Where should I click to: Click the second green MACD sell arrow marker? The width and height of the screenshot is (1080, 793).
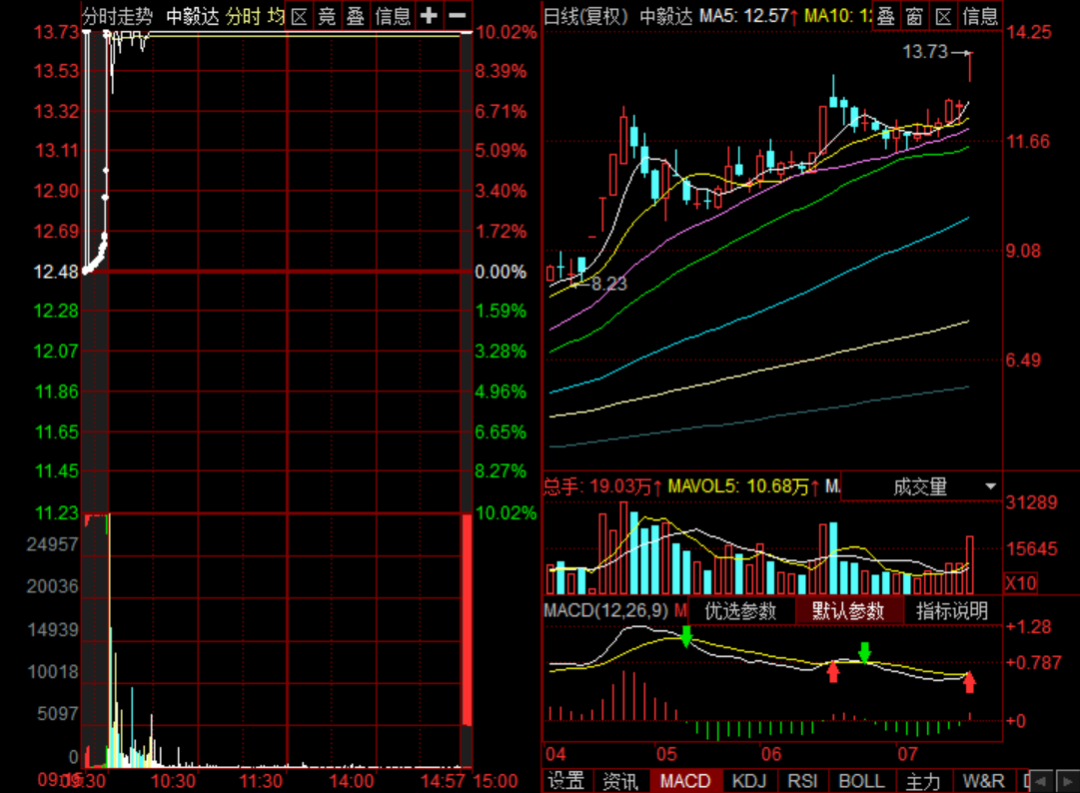tap(865, 652)
